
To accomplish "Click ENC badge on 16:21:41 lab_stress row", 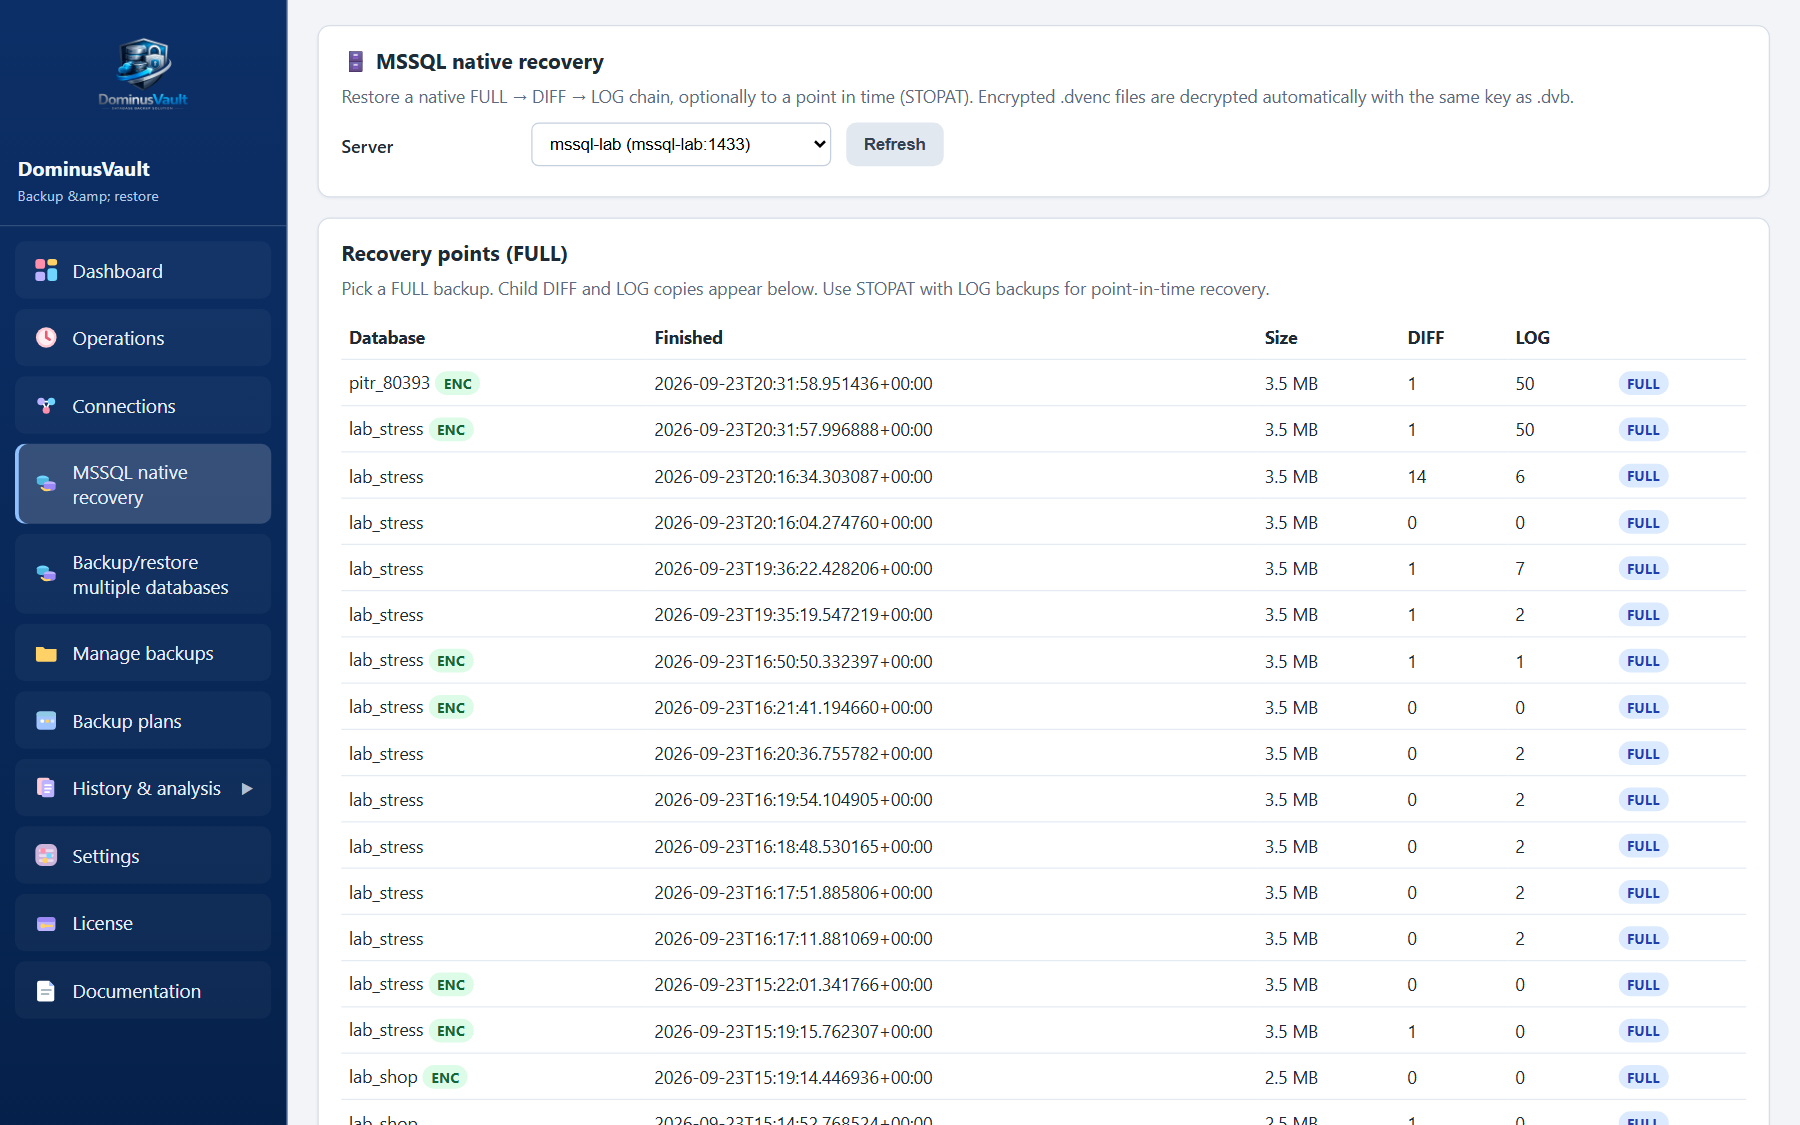I will point(451,708).
